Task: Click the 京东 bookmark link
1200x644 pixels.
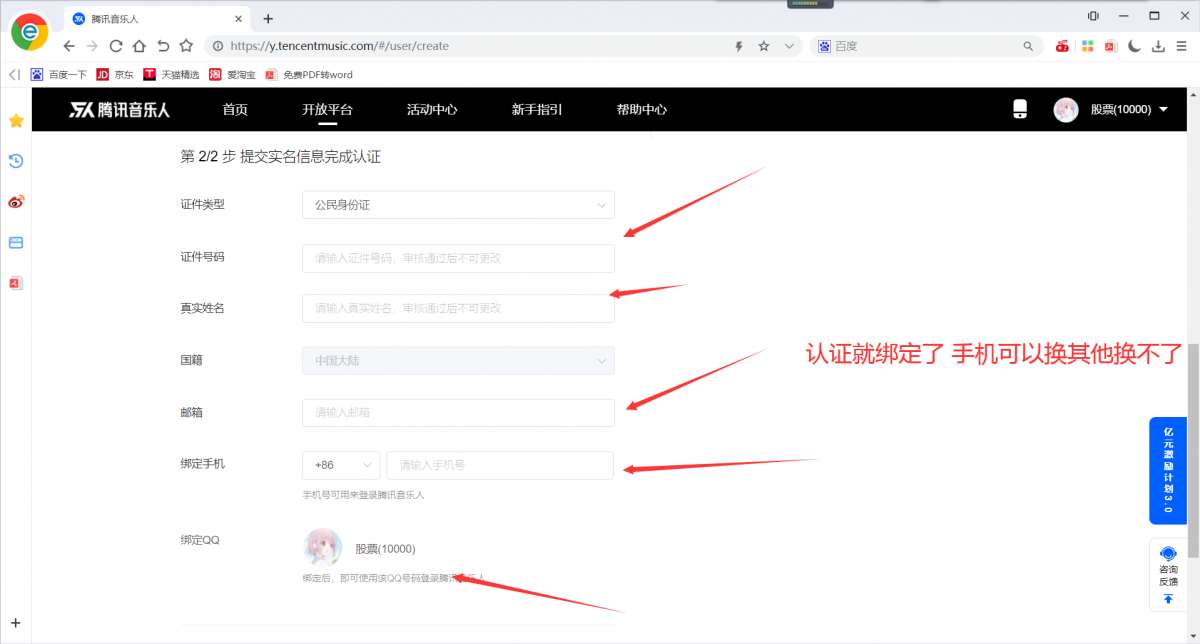Action: pyautogui.click(x=115, y=74)
